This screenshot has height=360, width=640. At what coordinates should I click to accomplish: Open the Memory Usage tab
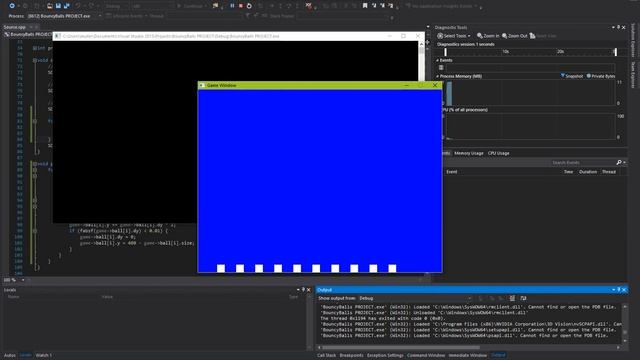[x=469, y=153]
